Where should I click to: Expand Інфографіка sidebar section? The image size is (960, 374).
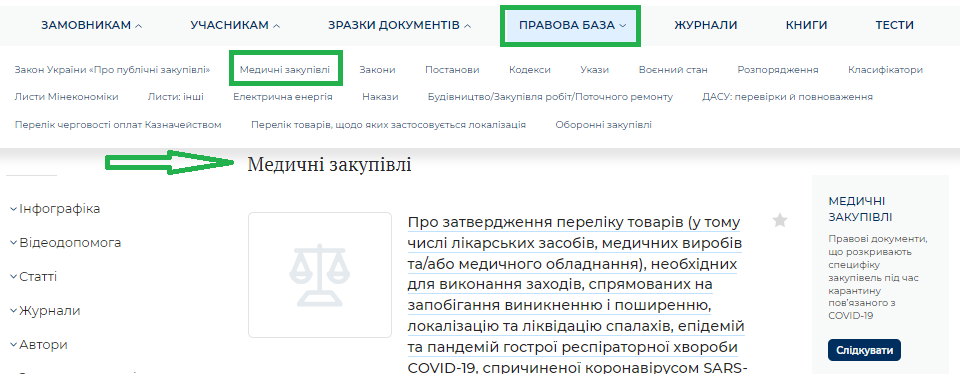pyautogui.click(x=55, y=209)
